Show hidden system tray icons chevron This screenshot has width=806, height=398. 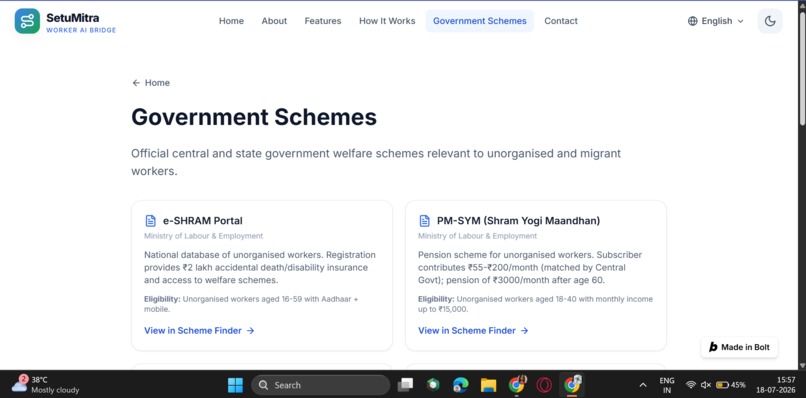643,385
